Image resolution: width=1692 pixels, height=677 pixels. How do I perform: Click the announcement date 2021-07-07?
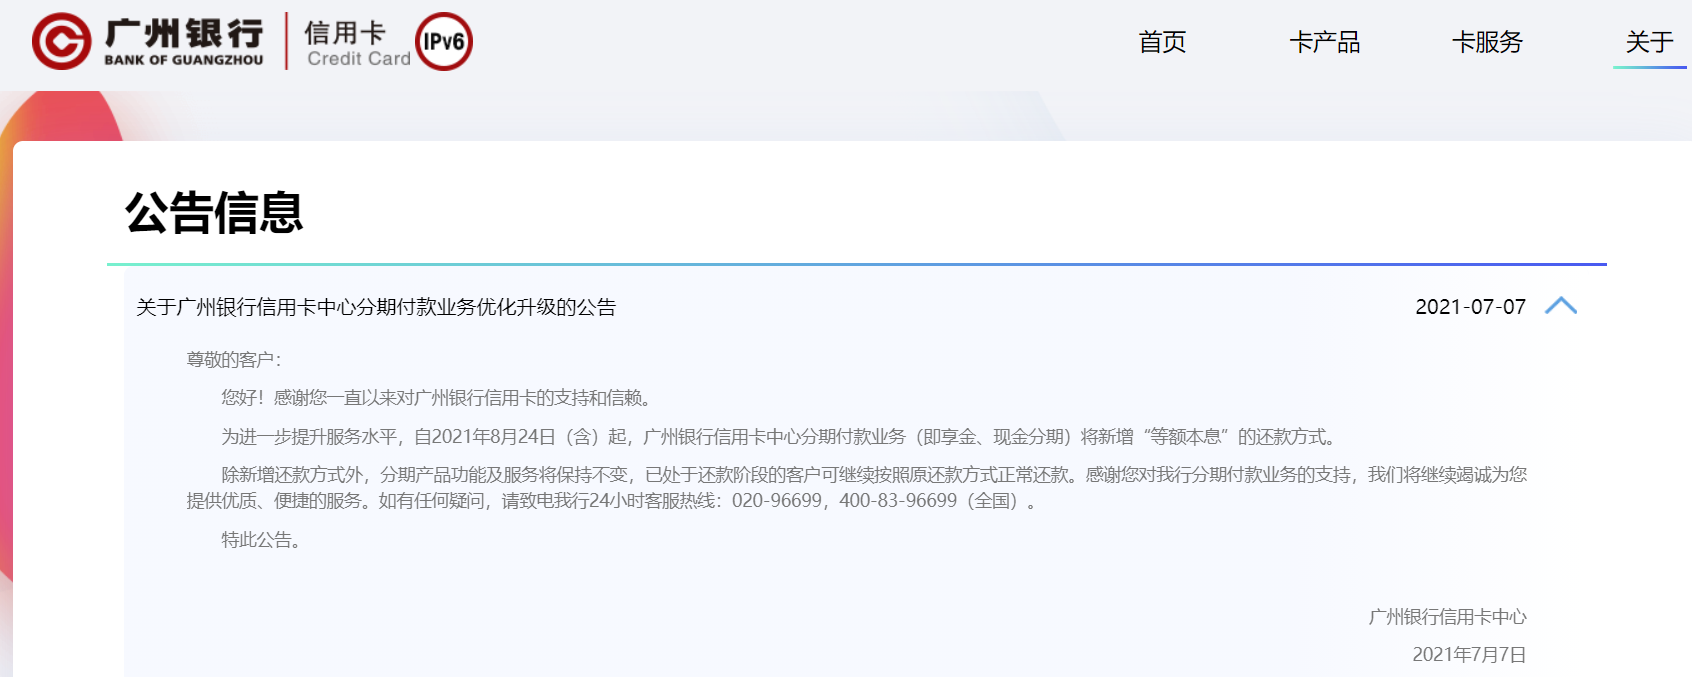[x=1470, y=307]
